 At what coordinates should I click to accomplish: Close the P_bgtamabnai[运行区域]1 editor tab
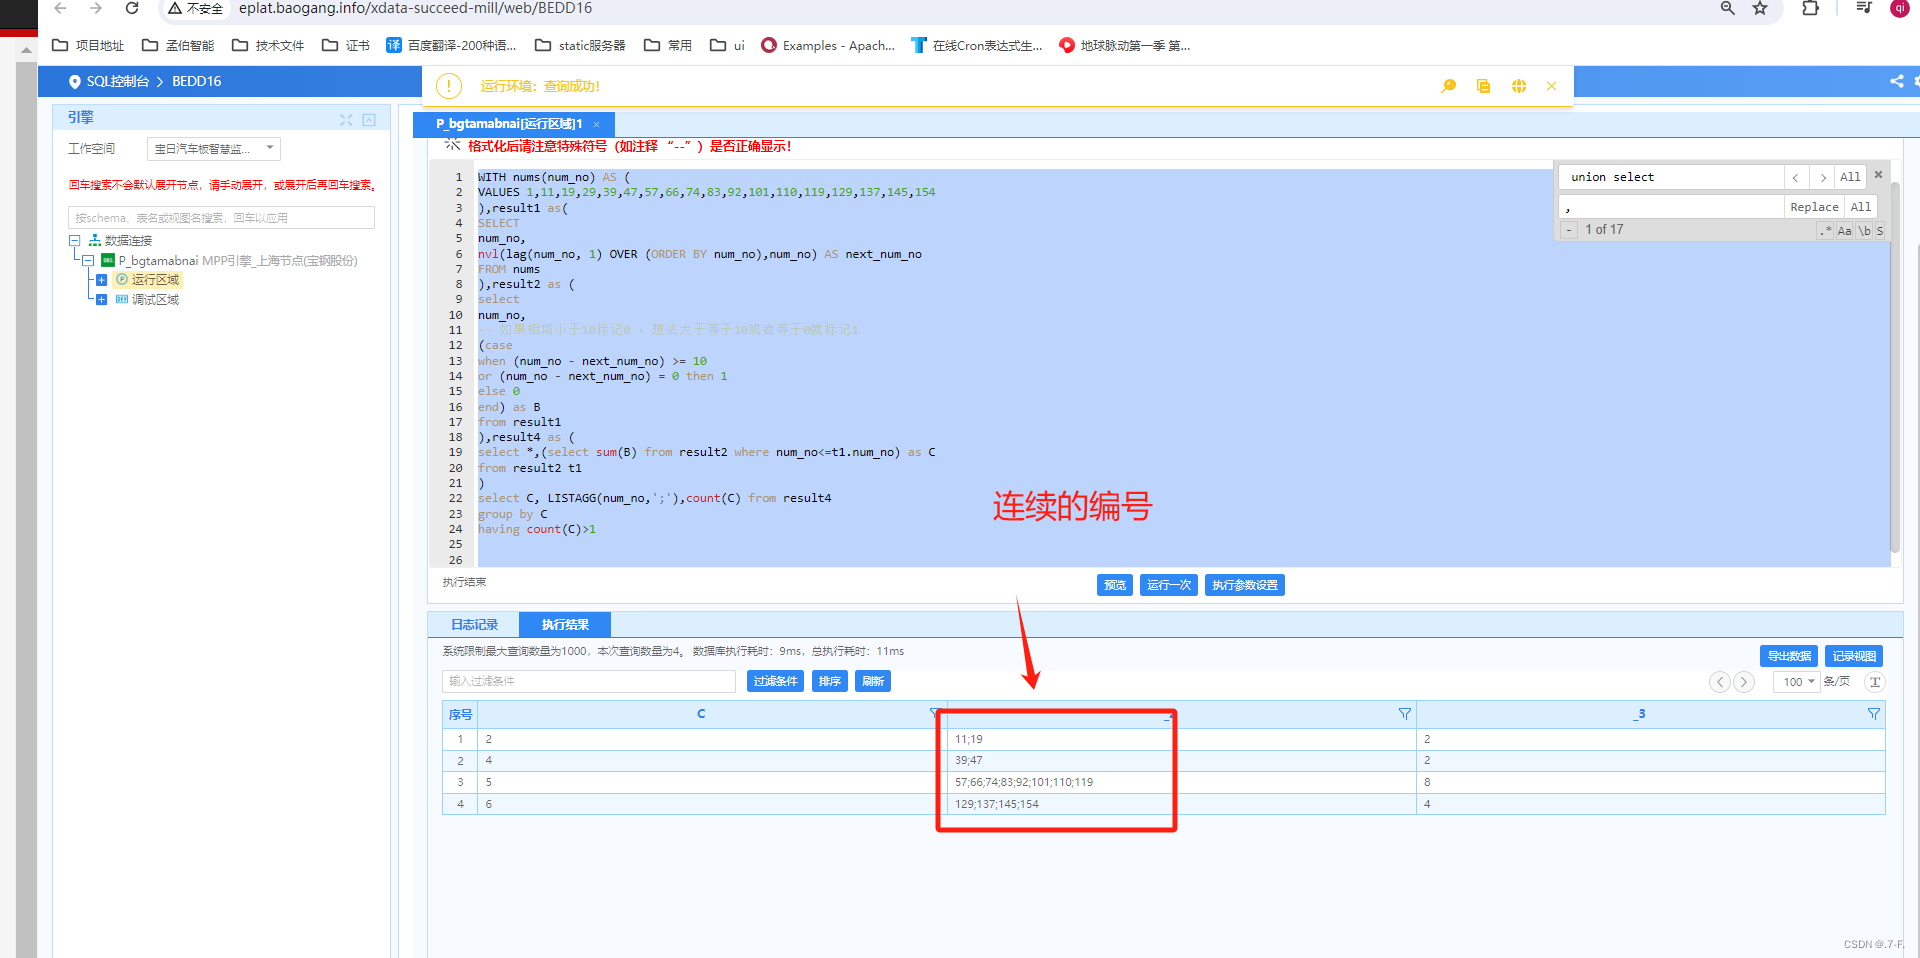tap(597, 125)
